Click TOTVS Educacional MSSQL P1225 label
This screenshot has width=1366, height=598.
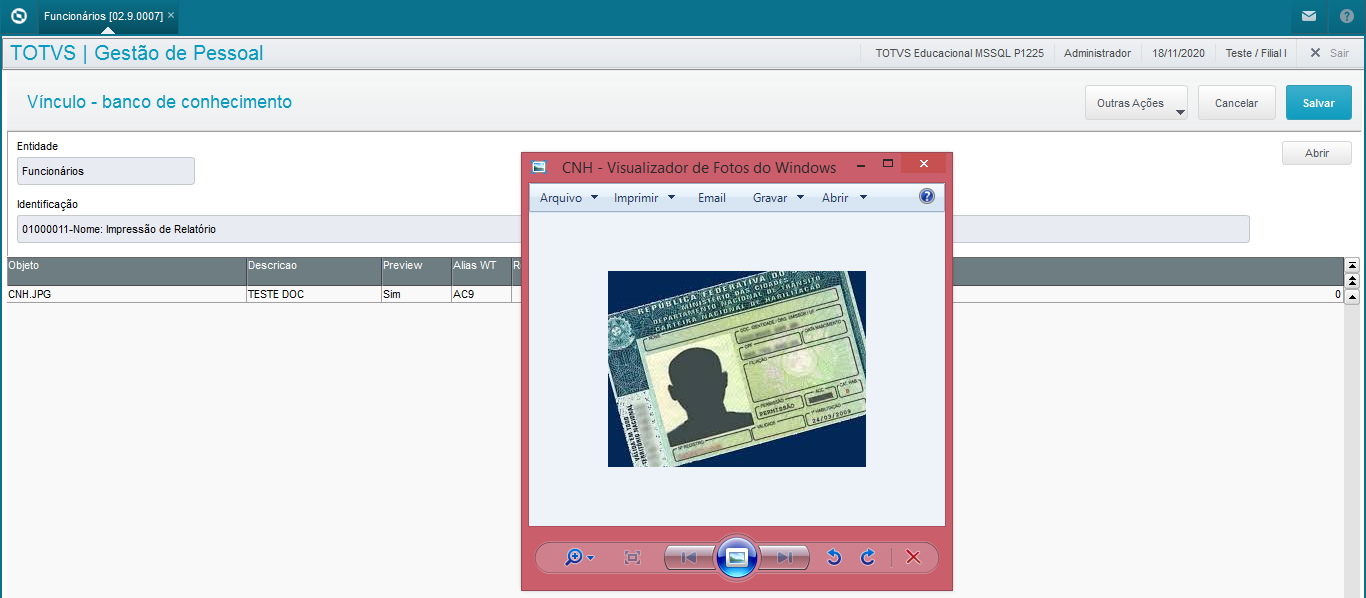[959, 53]
